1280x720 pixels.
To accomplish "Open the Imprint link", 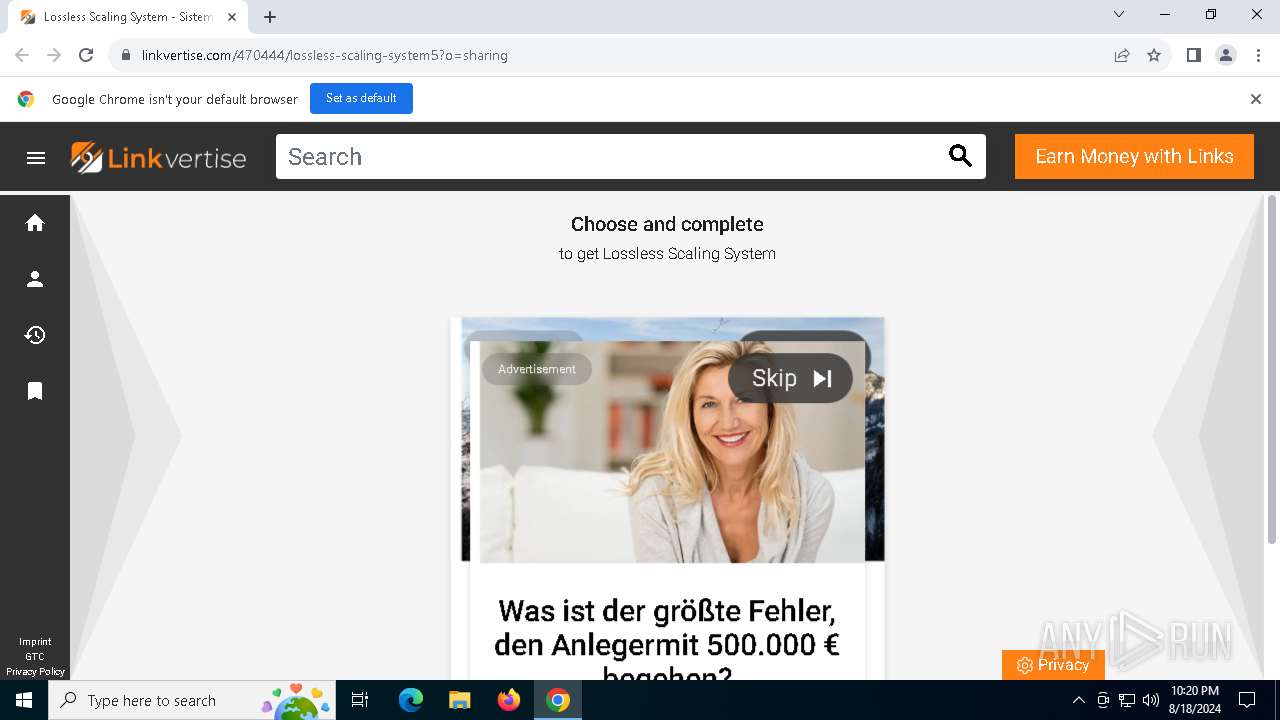I will point(35,642).
